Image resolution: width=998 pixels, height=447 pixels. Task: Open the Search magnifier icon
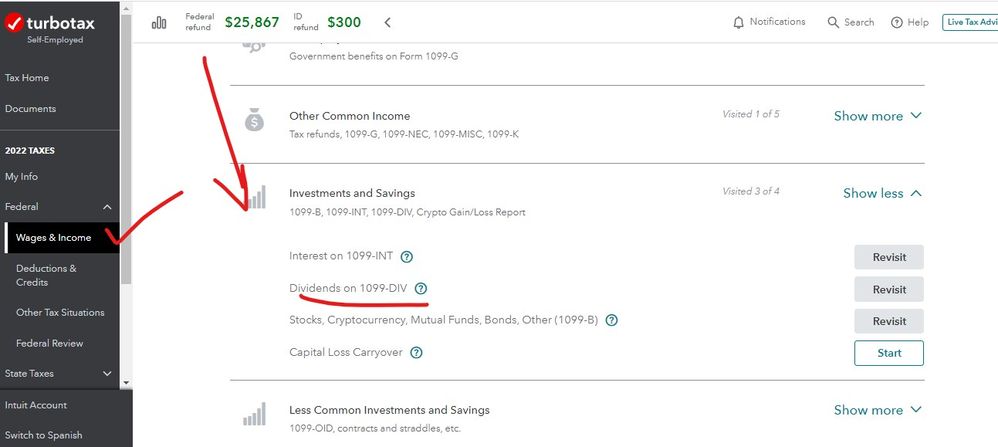click(x=833, y=22)
